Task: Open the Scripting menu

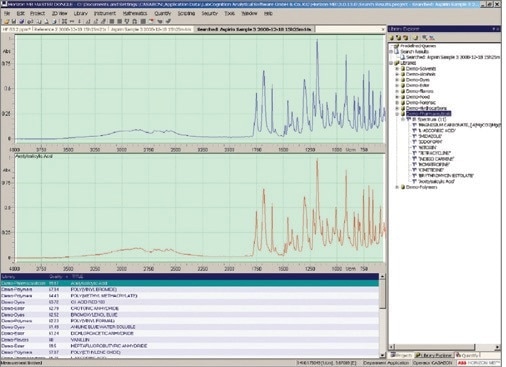Action: [186, 14]
